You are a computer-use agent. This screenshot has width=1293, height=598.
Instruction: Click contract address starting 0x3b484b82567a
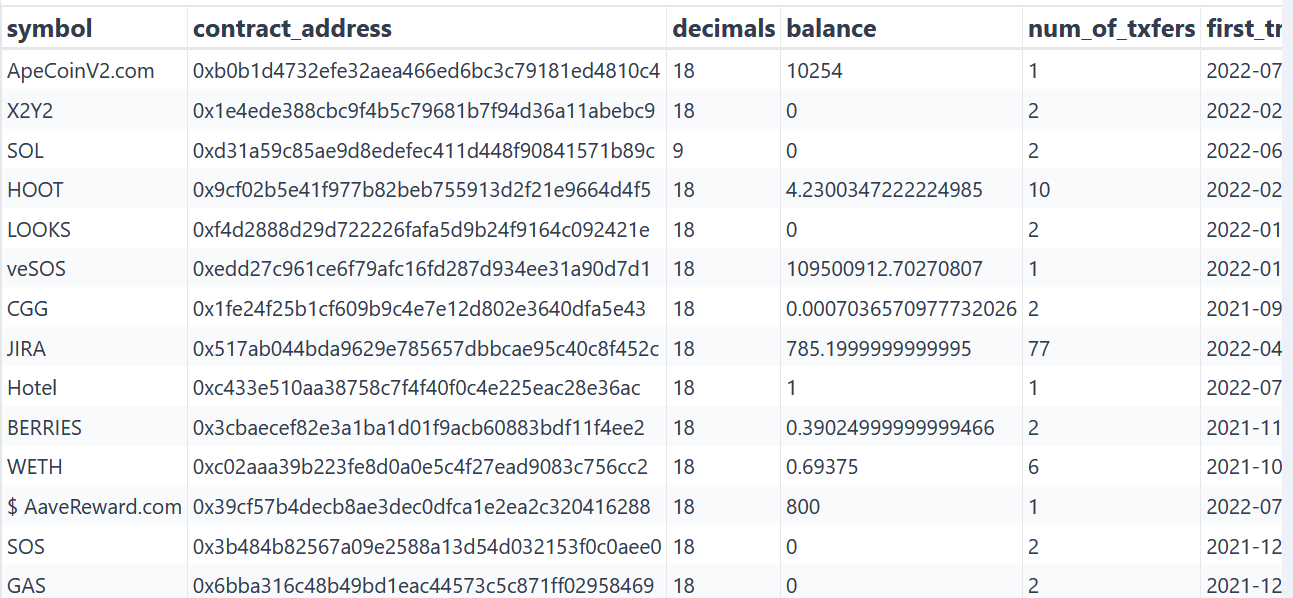pos(427,547)
